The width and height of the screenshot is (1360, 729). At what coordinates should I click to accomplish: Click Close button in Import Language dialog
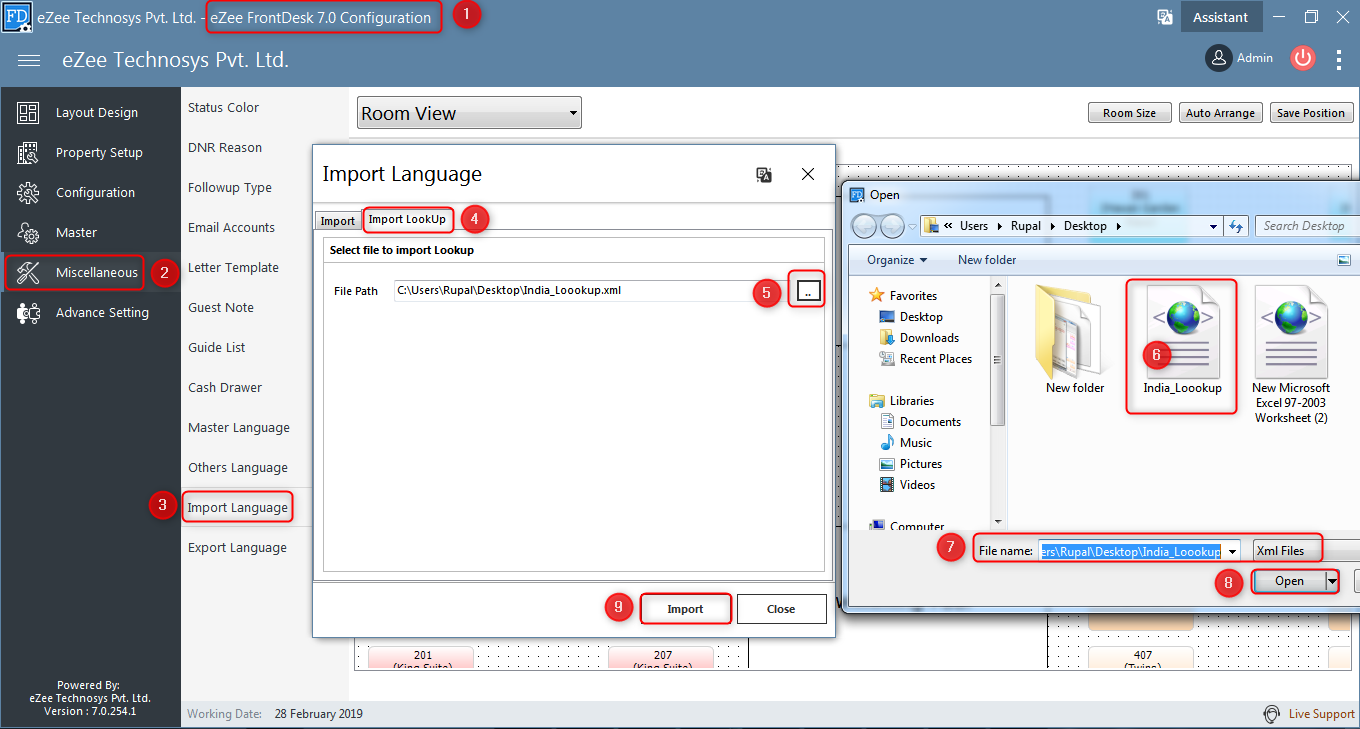(x=781, y=609)
